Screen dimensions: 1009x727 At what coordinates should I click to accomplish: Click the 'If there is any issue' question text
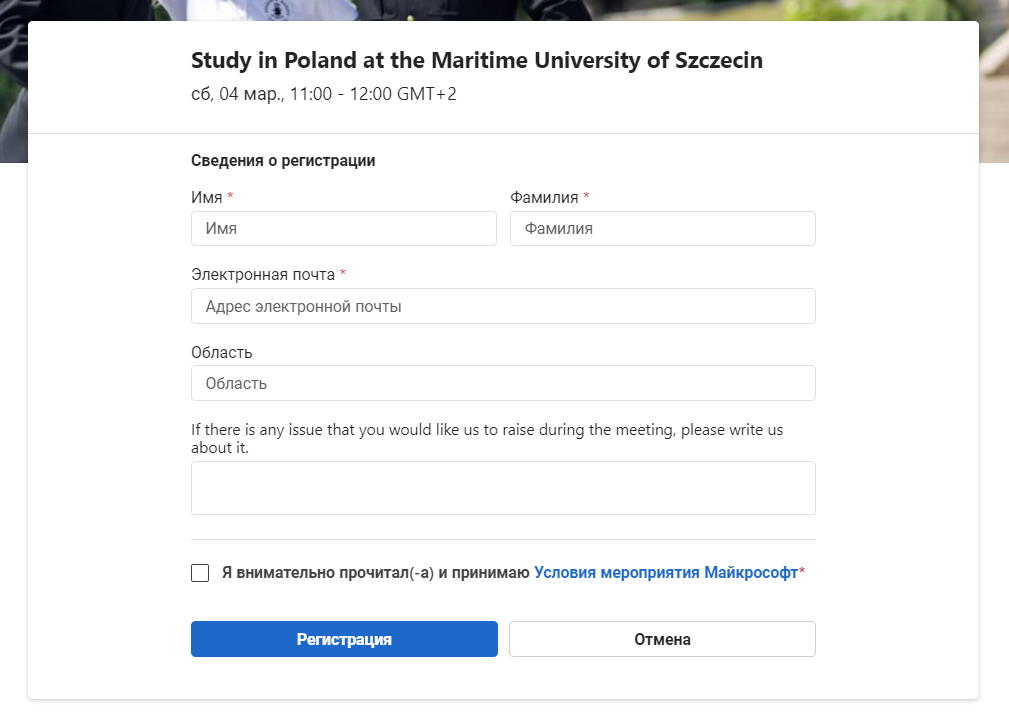486,430
